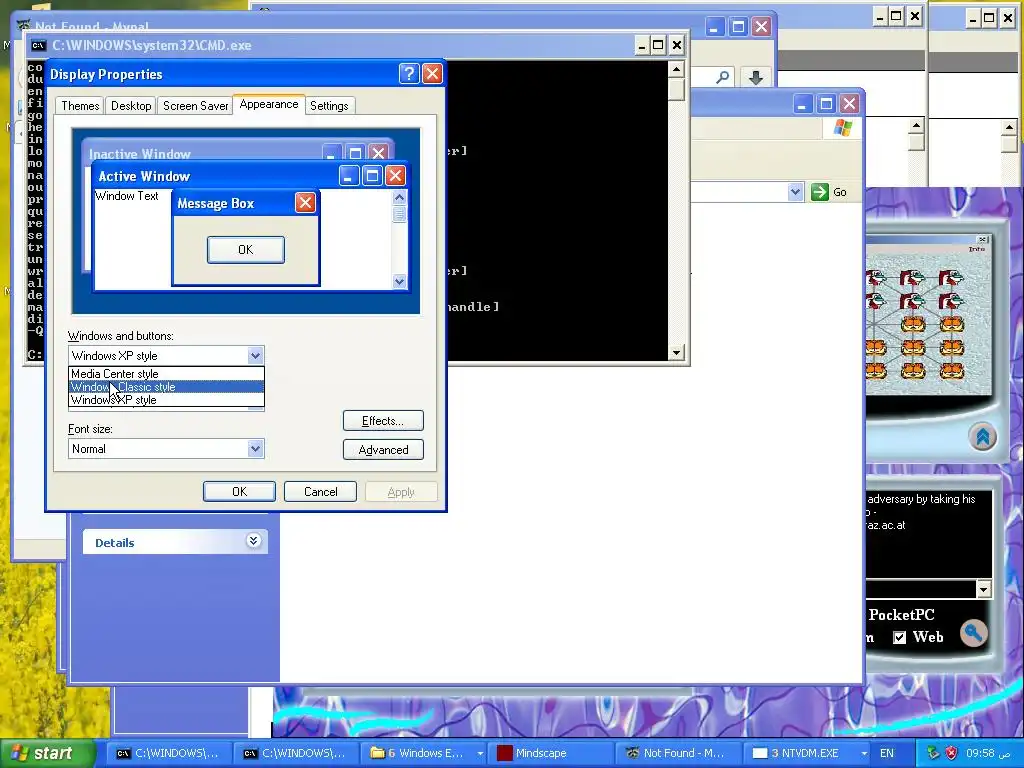Click the PocketPC label in Mindscape

point(901,615)
